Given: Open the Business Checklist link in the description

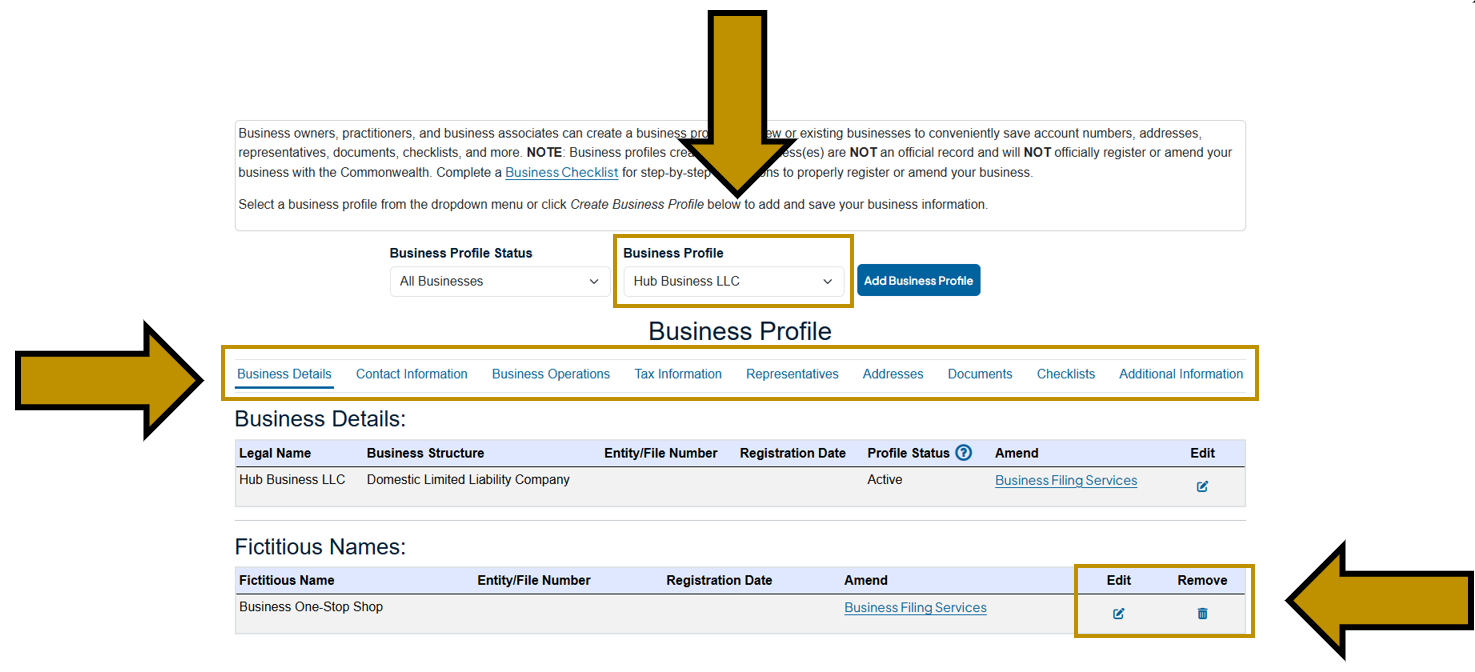Looking at the screenshot, I should coord(561,171).
